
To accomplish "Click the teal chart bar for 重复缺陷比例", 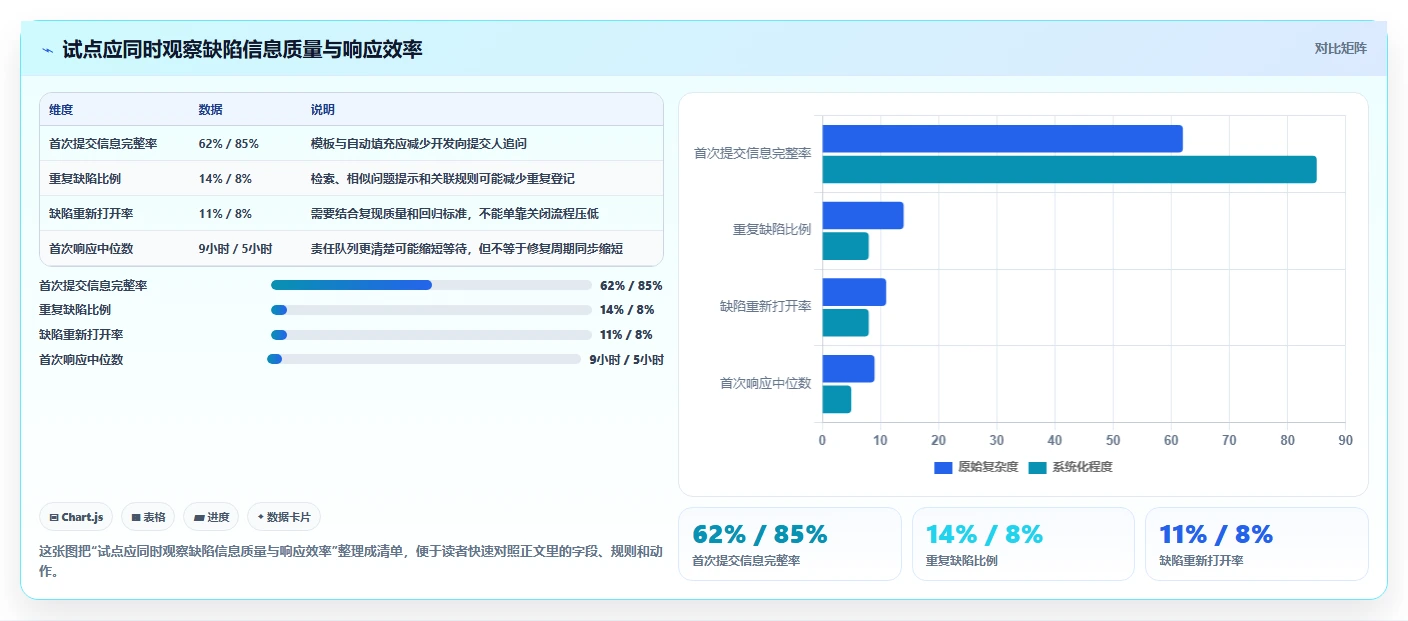I will pos(845,246).
